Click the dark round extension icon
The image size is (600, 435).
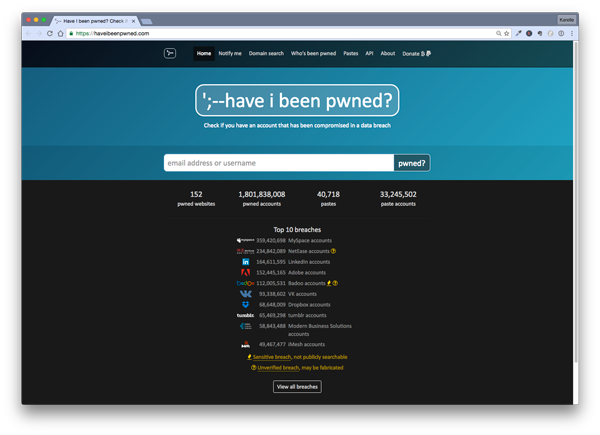pyautogui.click(x=529, y=34)
